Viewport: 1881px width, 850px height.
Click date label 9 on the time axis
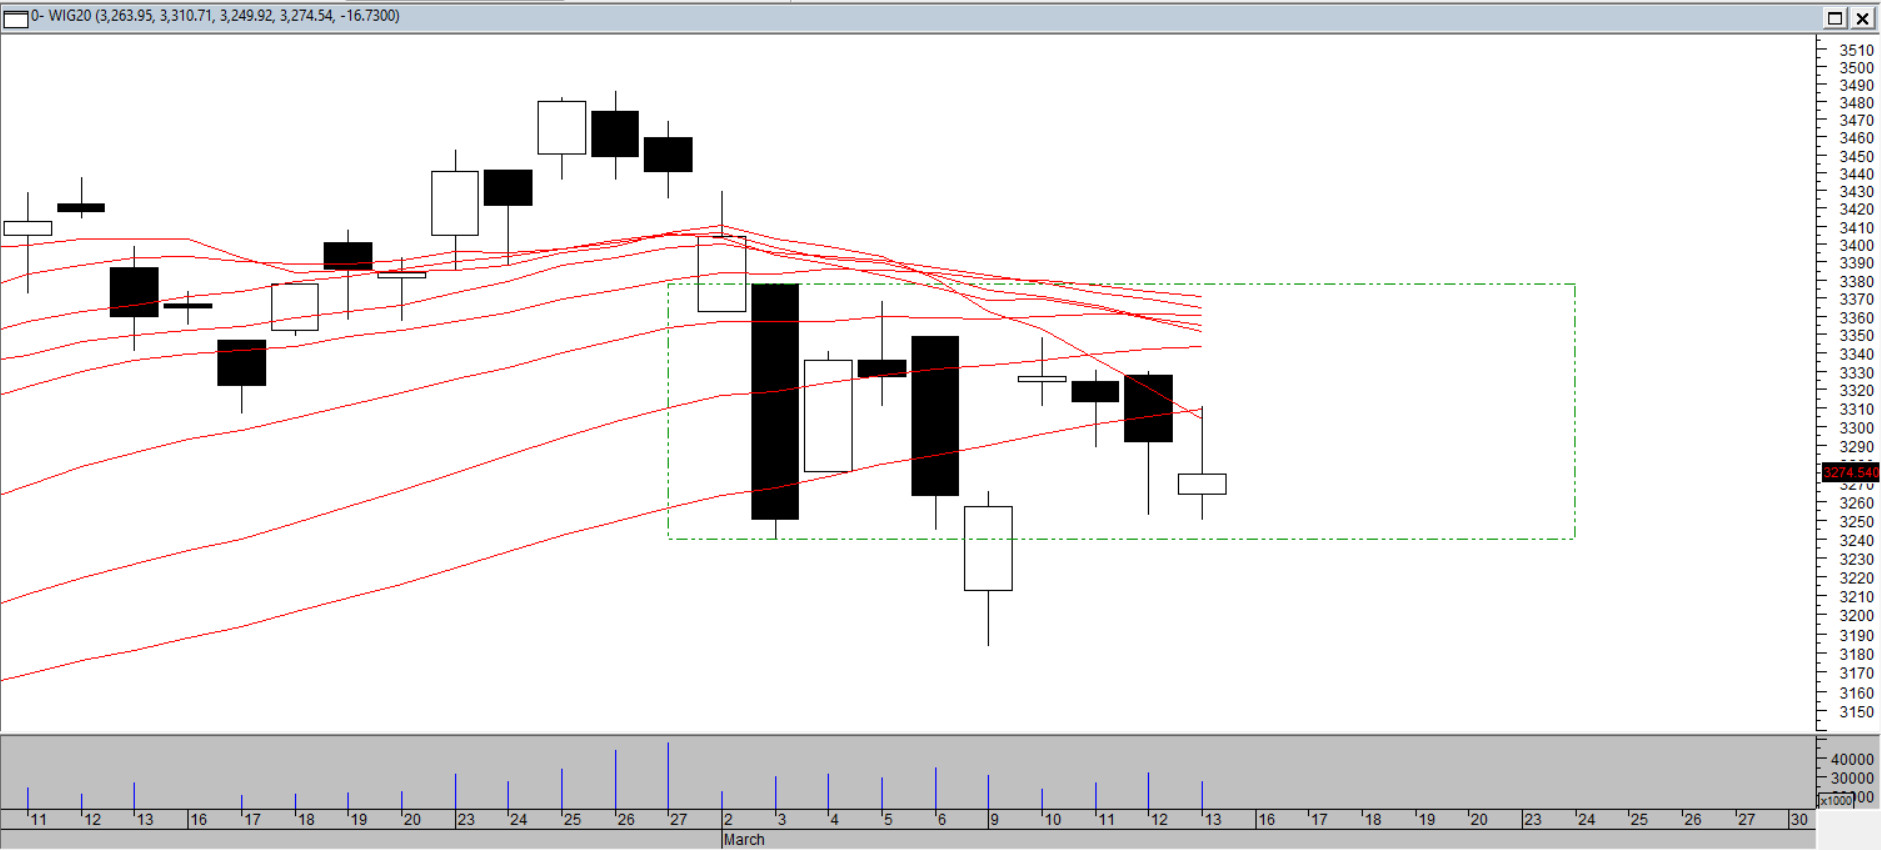click(x=994, y=820)
